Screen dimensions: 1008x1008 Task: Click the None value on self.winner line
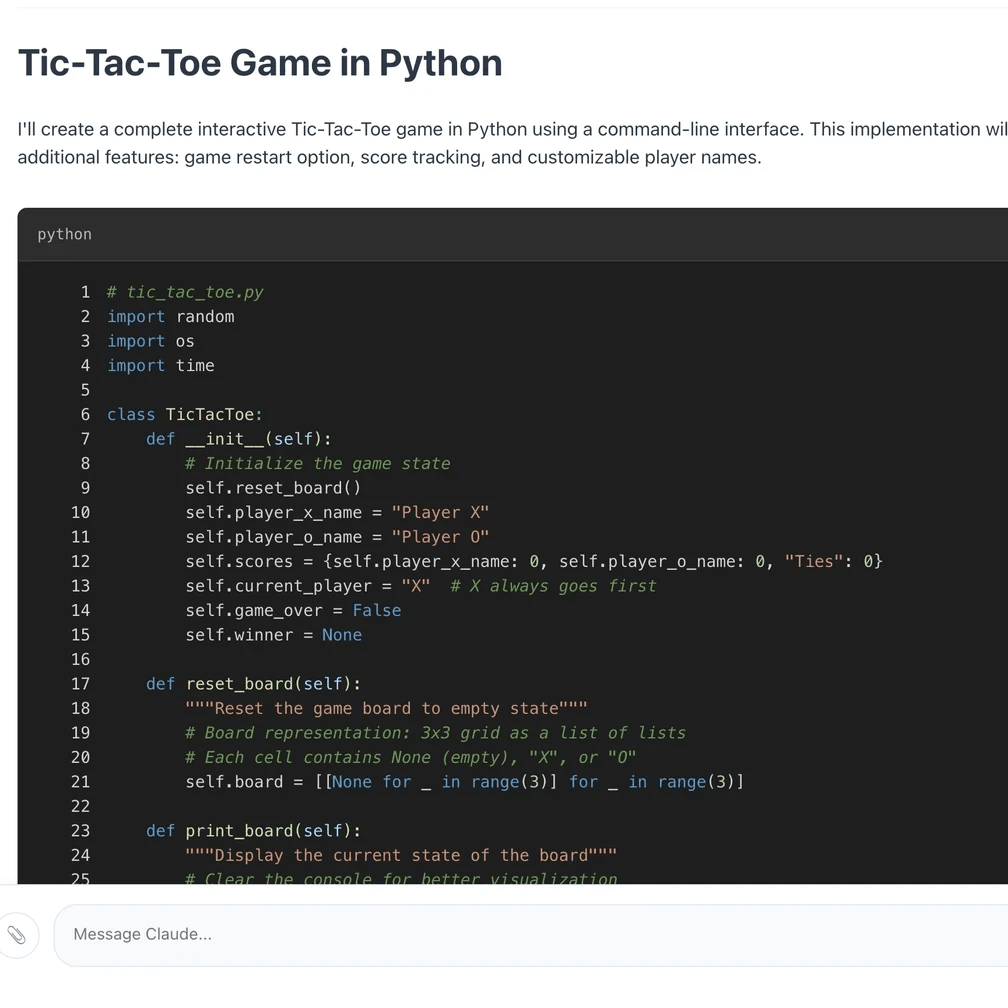click(x=342, y=635)
